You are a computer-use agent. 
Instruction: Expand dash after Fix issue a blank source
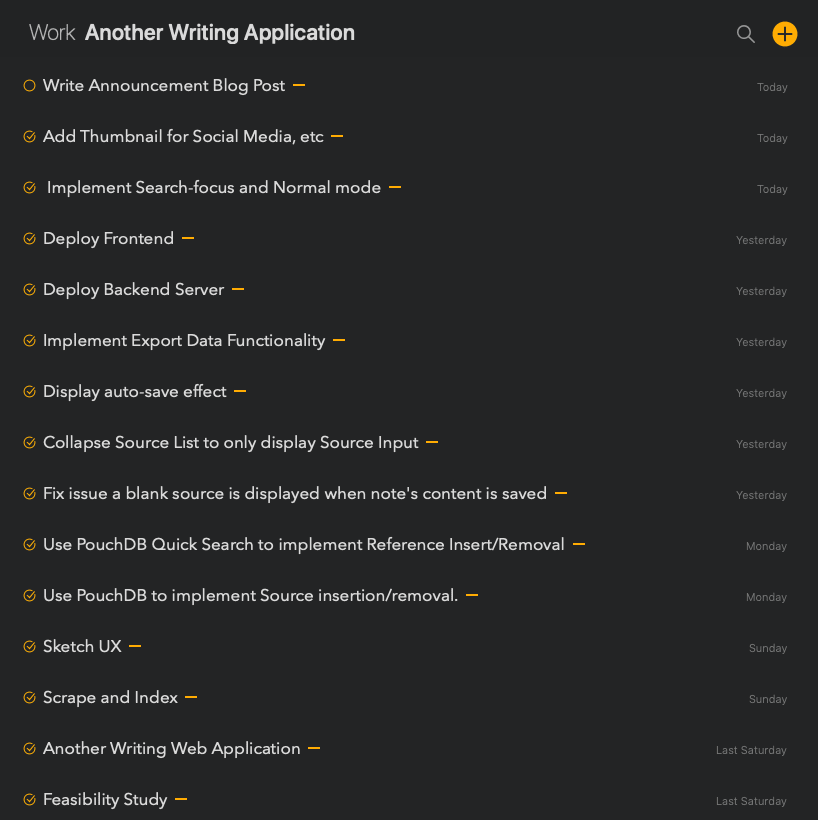[561, 493]
